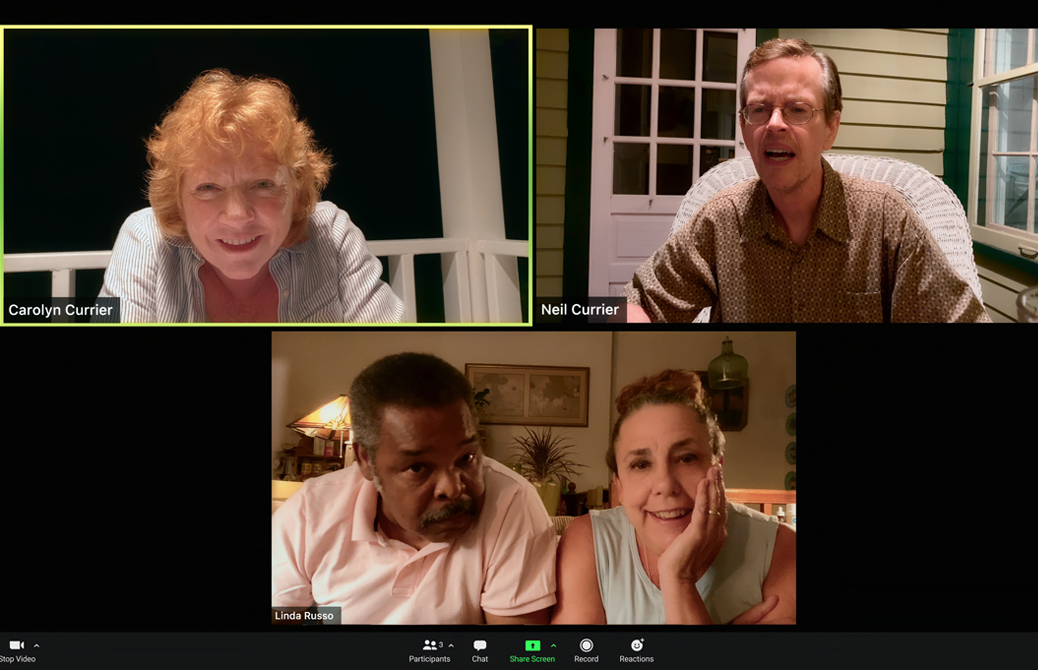The image size is (1038, 670).
Task: Toggle your camera off via Stop Video
Action: (x=15, y=645)
